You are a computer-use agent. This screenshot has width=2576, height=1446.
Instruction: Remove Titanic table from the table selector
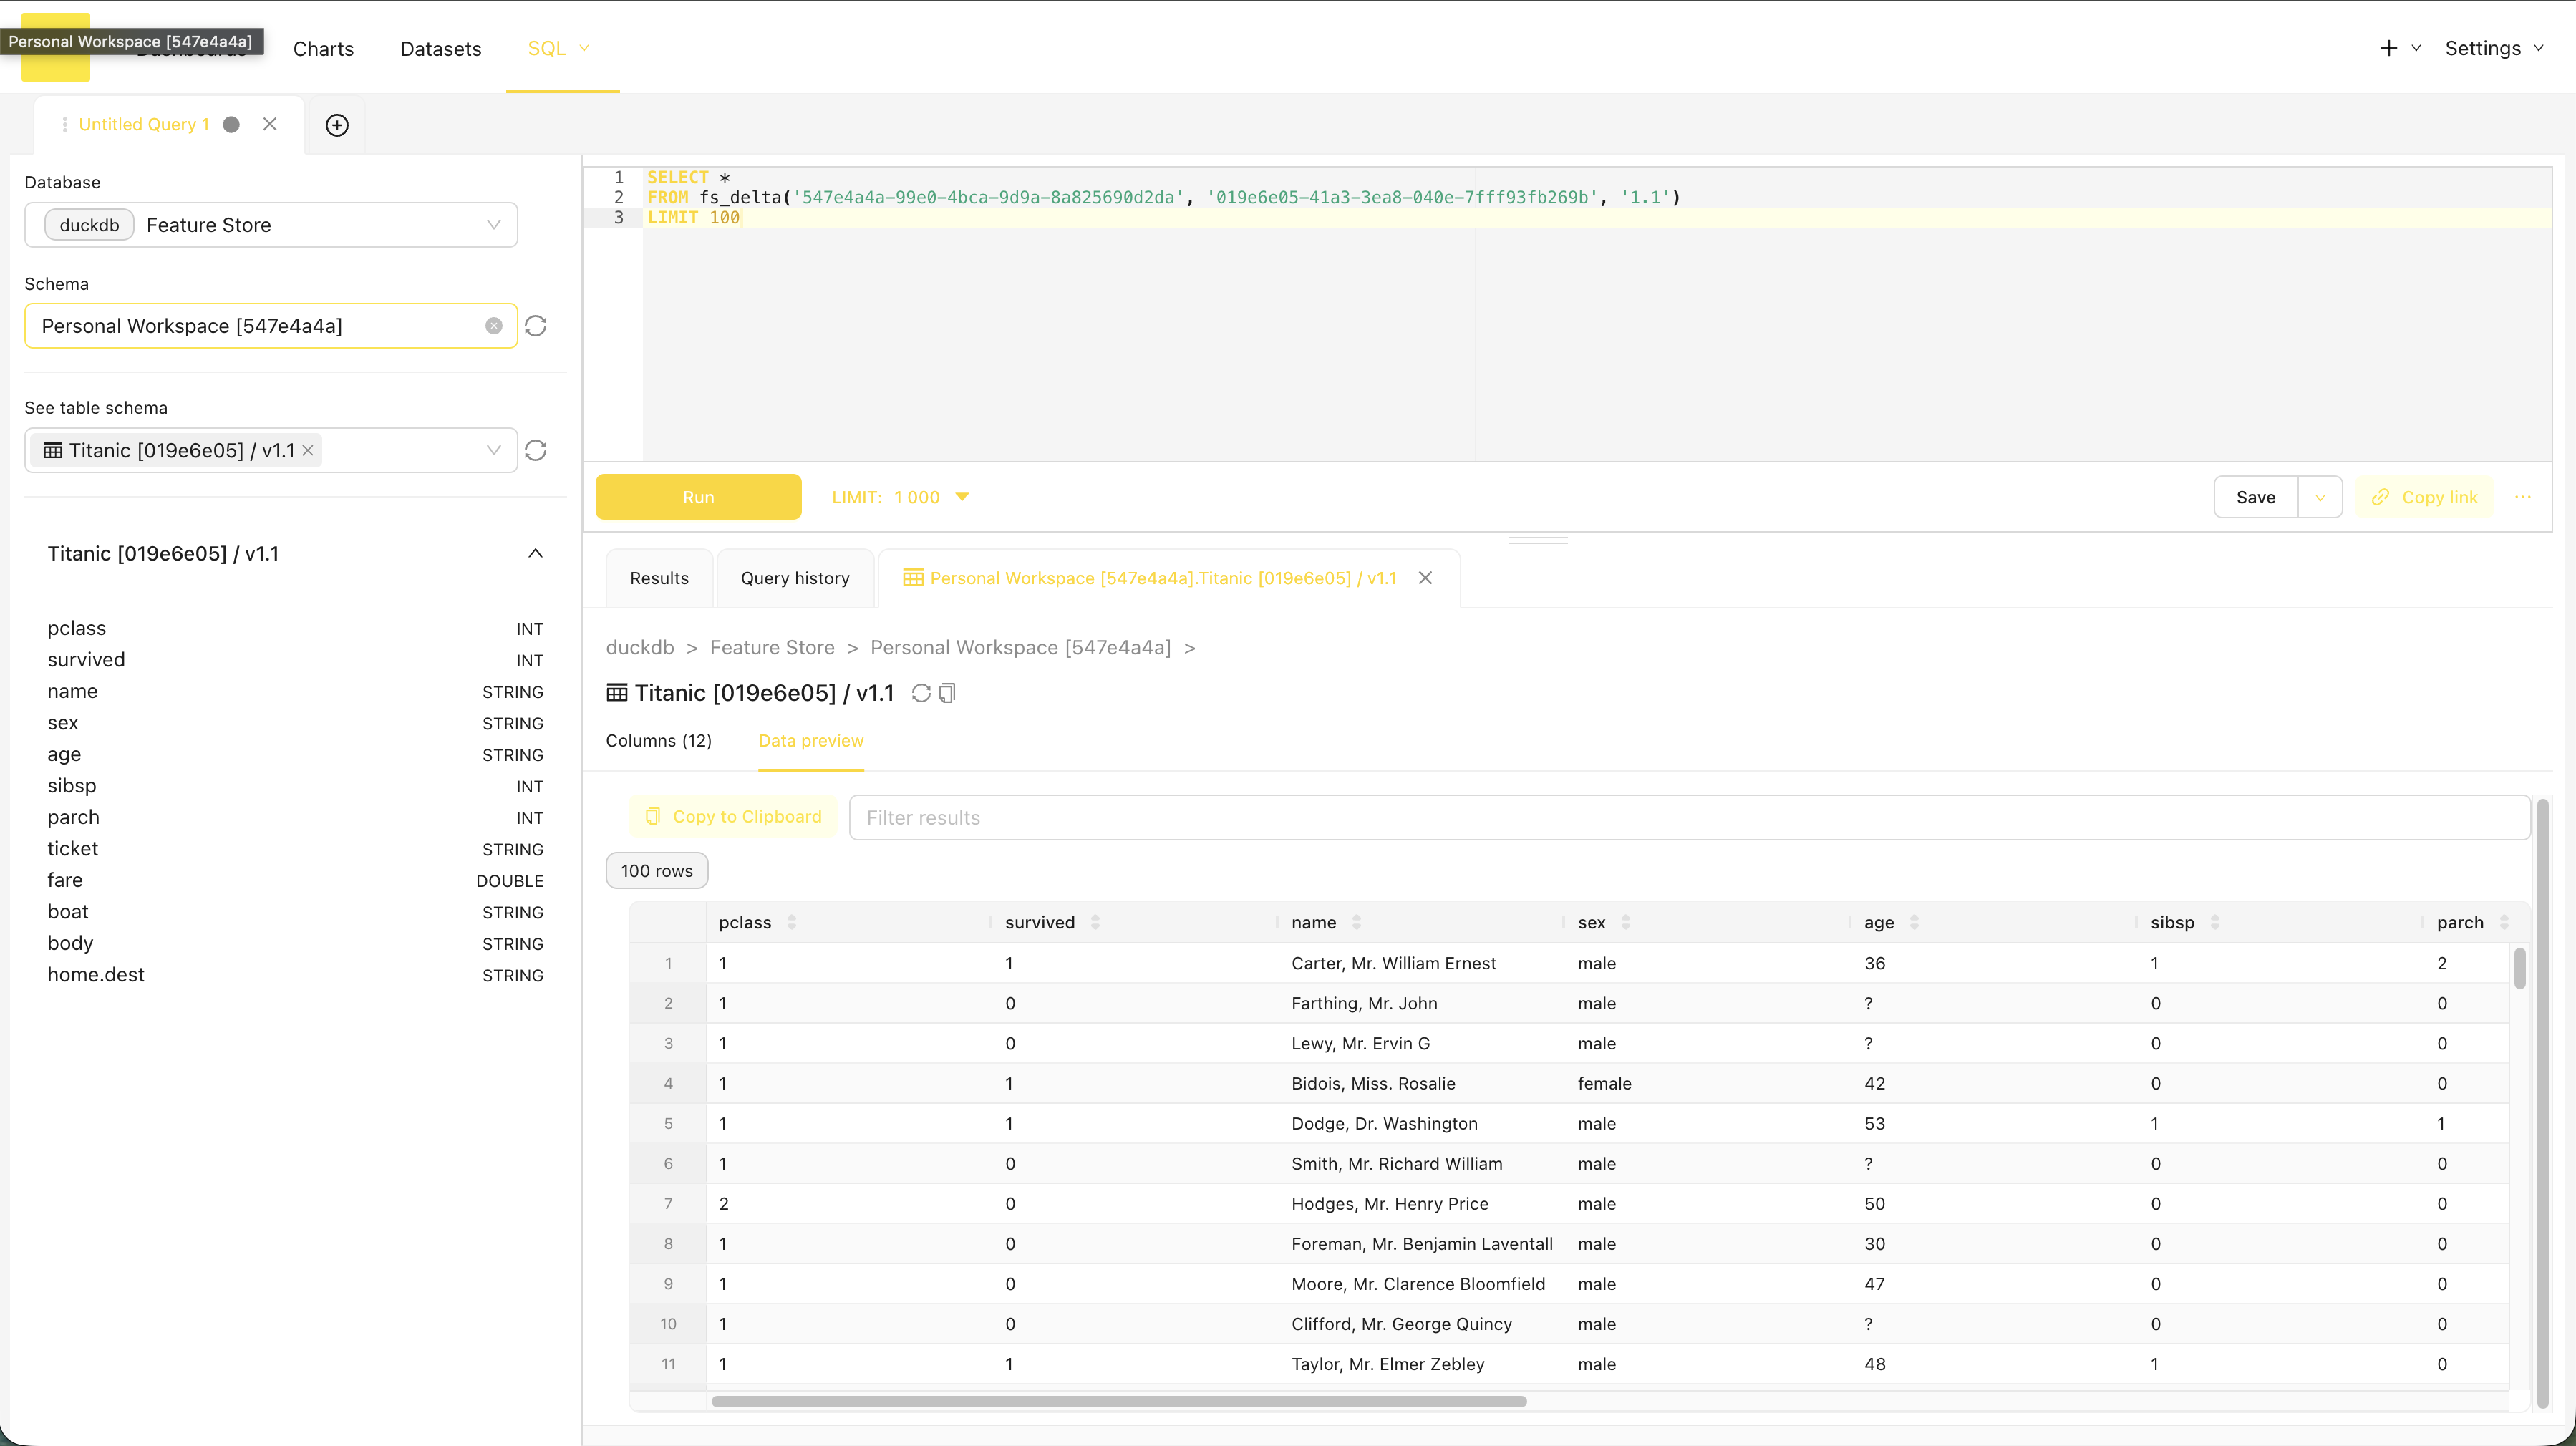coord(308,450)
